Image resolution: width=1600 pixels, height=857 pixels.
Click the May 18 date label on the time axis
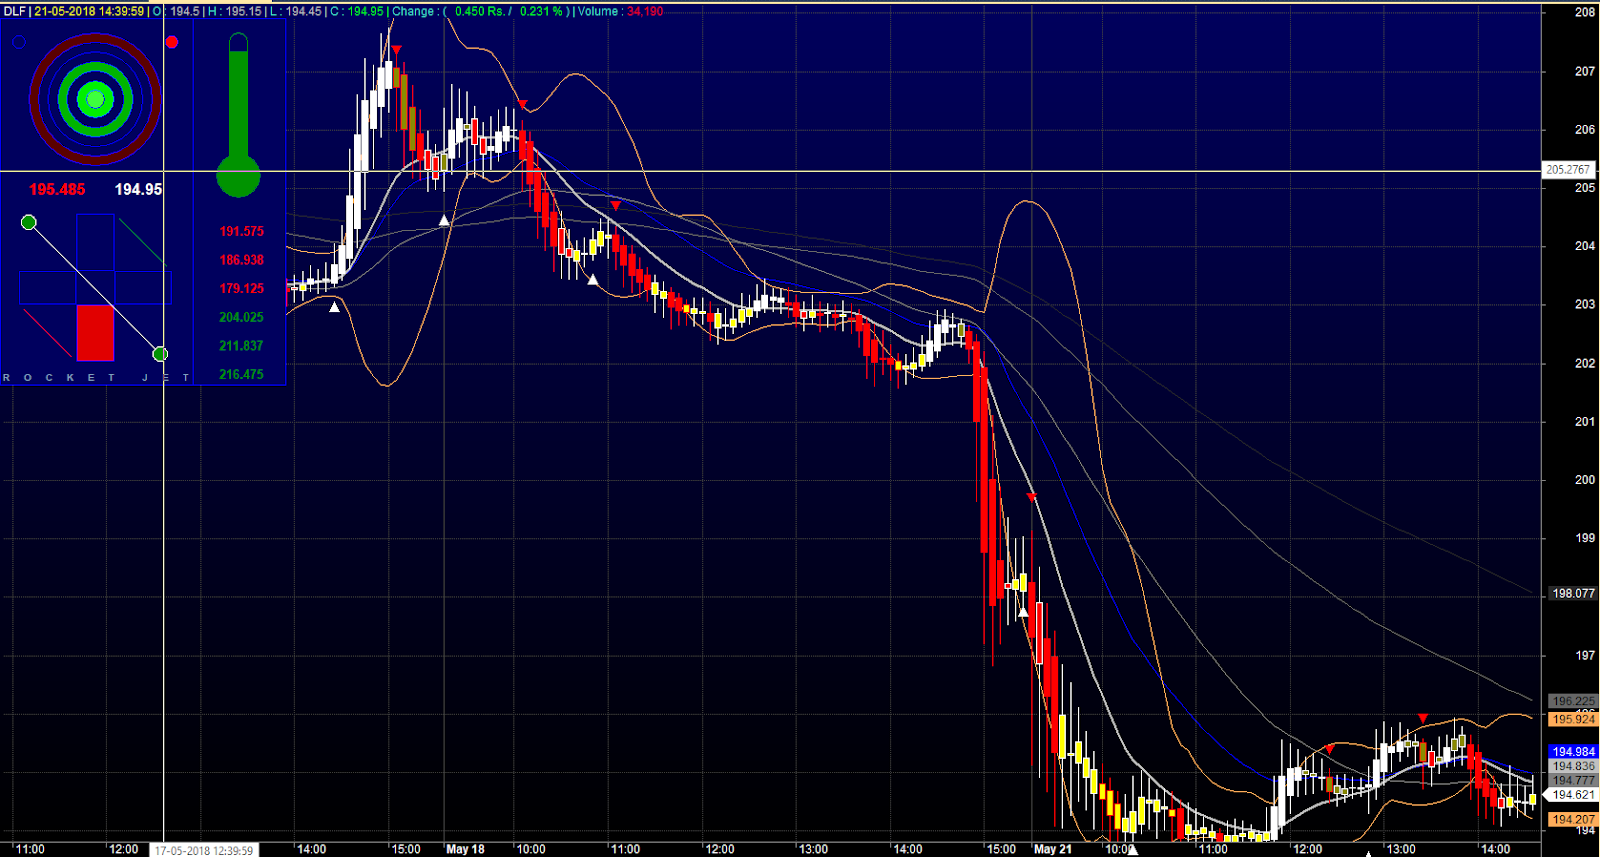(x=465, y=849)
